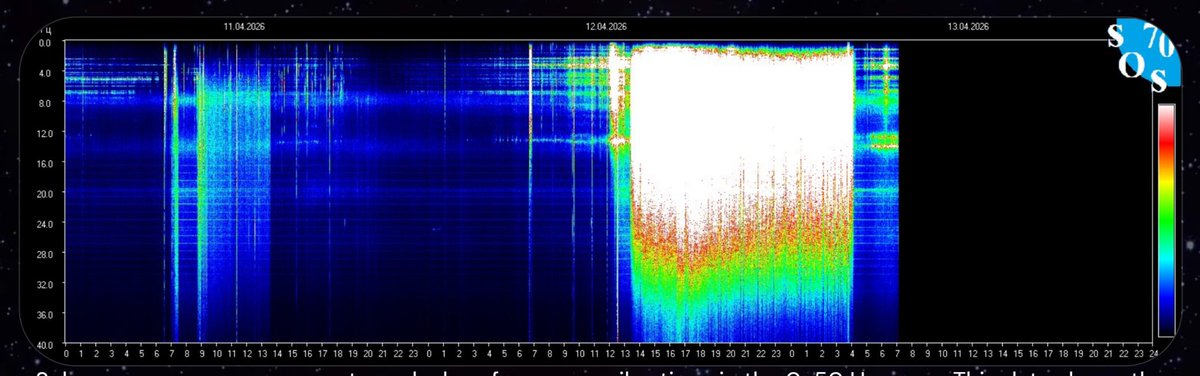Viewport: 1200px width, 376px height.
Task: Click the 0.0 frequency axis label
Action: click(x=45, y=44)
